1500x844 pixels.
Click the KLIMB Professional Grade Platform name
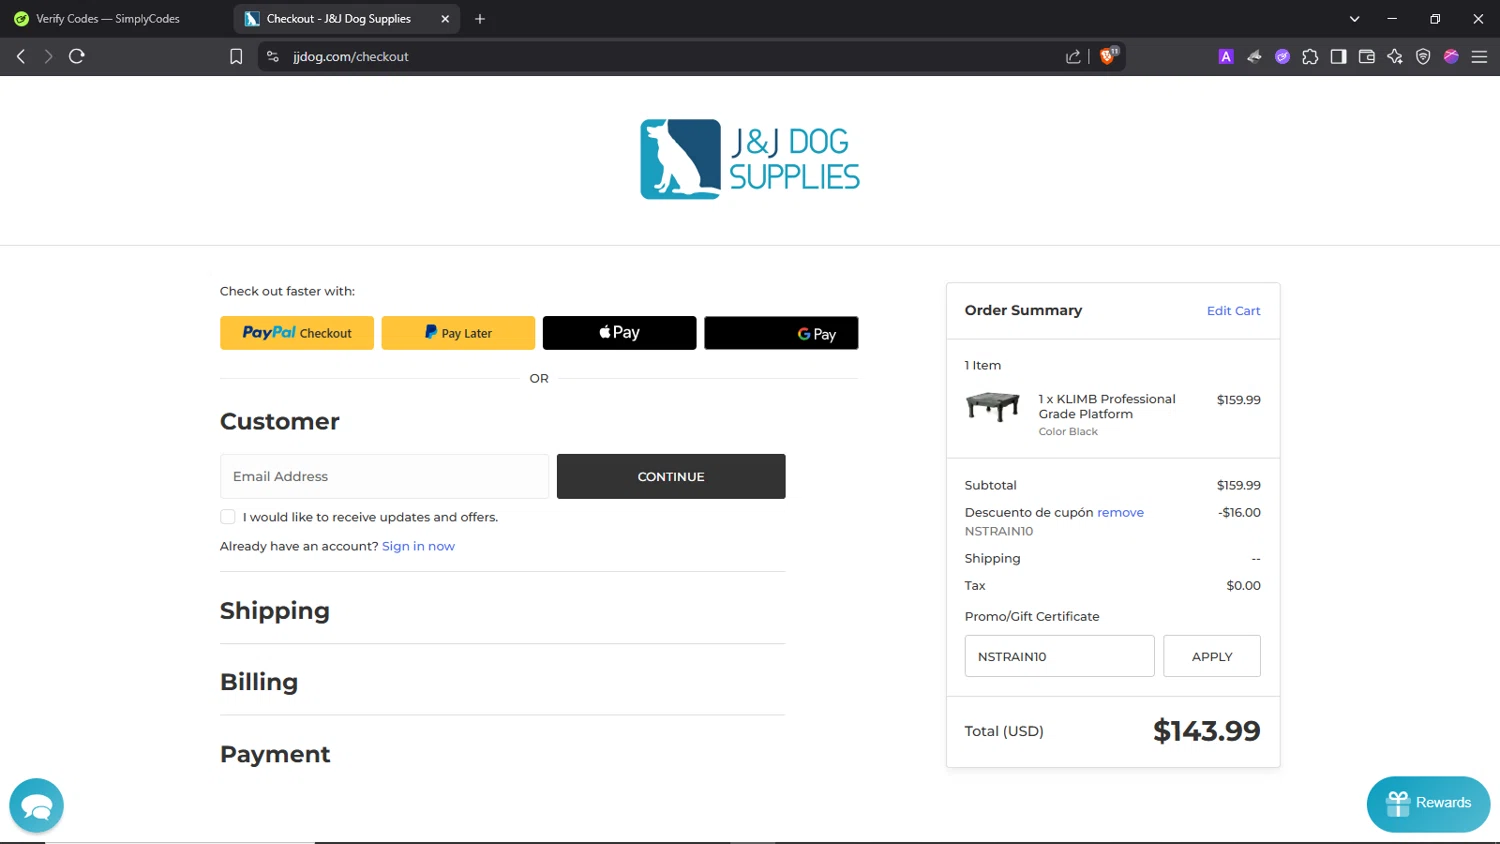pos(1107,406)
